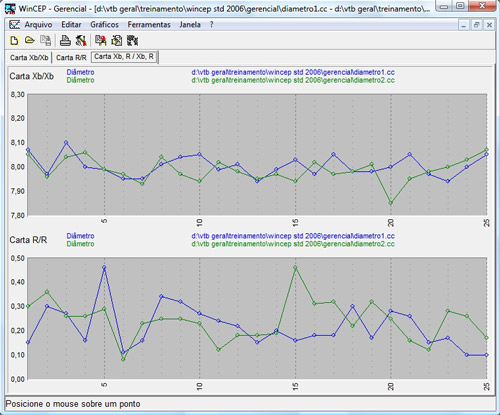
Task: Click blue Diâmetro label in Carta Xb/Xb
Action: coord(80,72)
